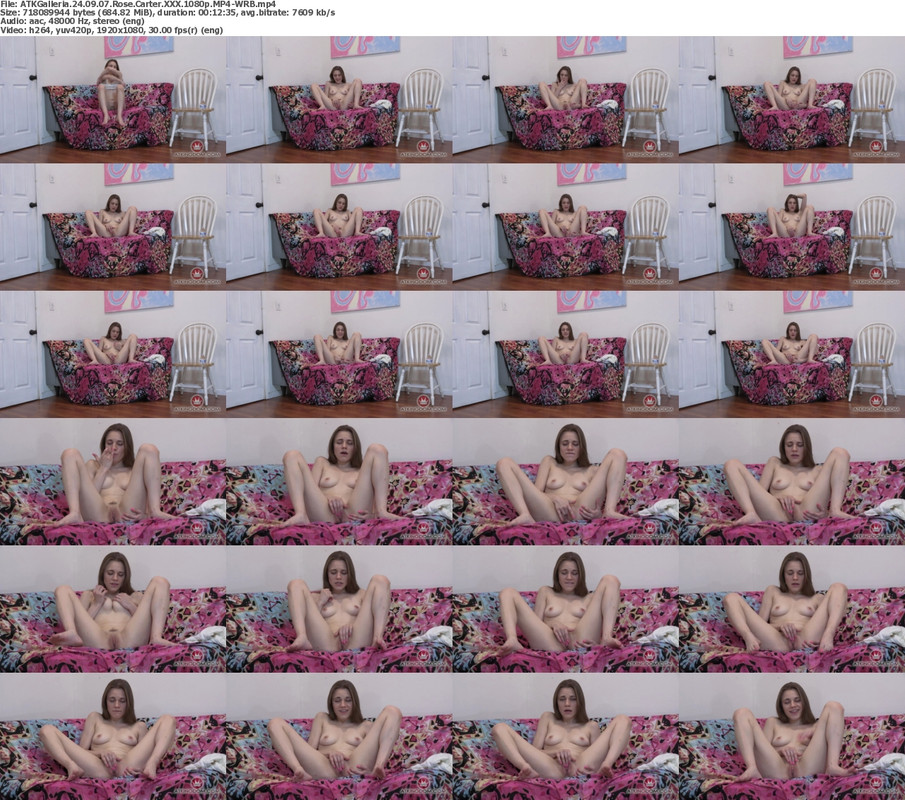Click the 'Size: 718089944 bytes' info line

(167, 12)
